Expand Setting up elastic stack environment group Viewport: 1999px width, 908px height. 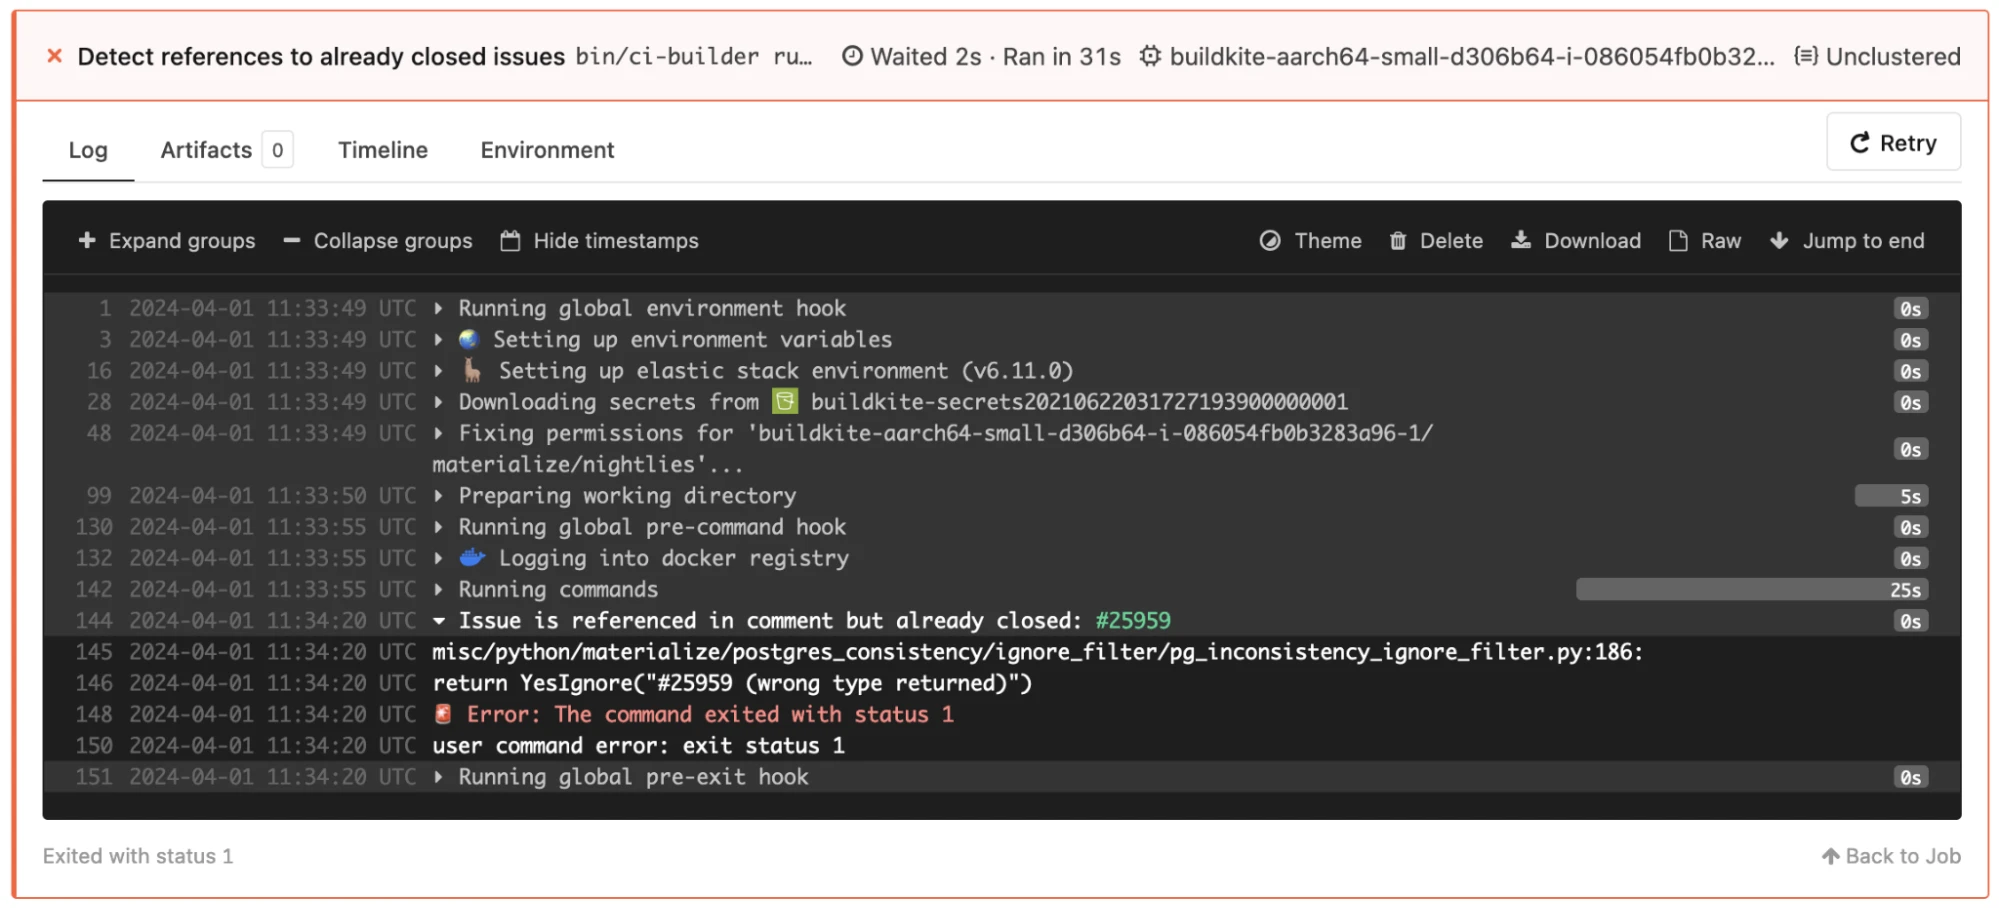438,370
